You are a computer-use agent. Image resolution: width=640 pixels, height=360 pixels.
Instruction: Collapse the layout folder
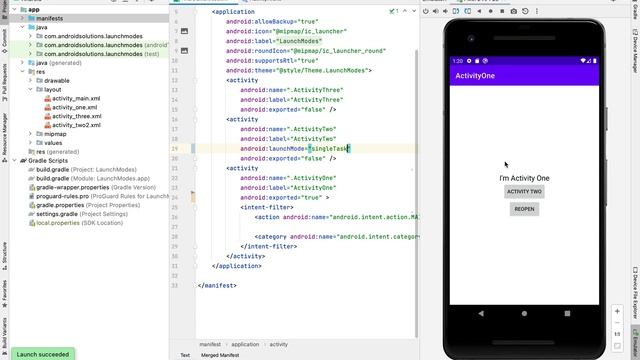coord(30,89)
